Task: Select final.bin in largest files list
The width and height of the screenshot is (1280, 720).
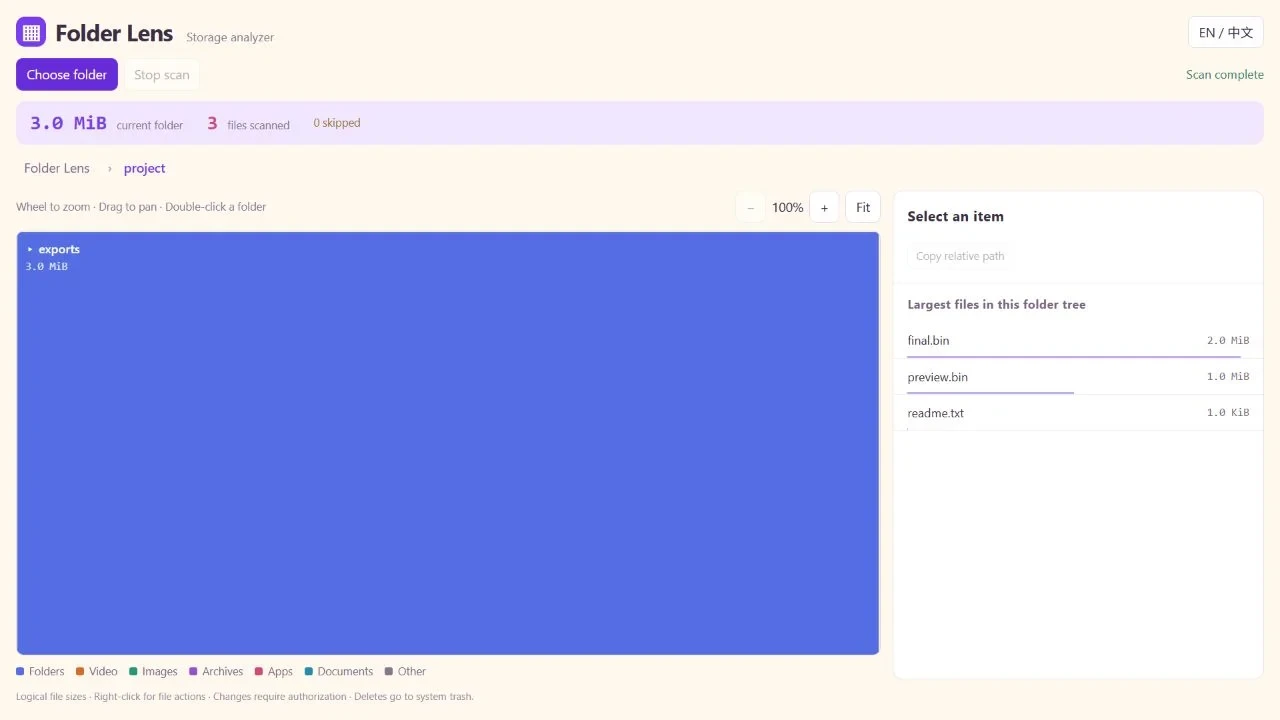Action: (1078, 341)
